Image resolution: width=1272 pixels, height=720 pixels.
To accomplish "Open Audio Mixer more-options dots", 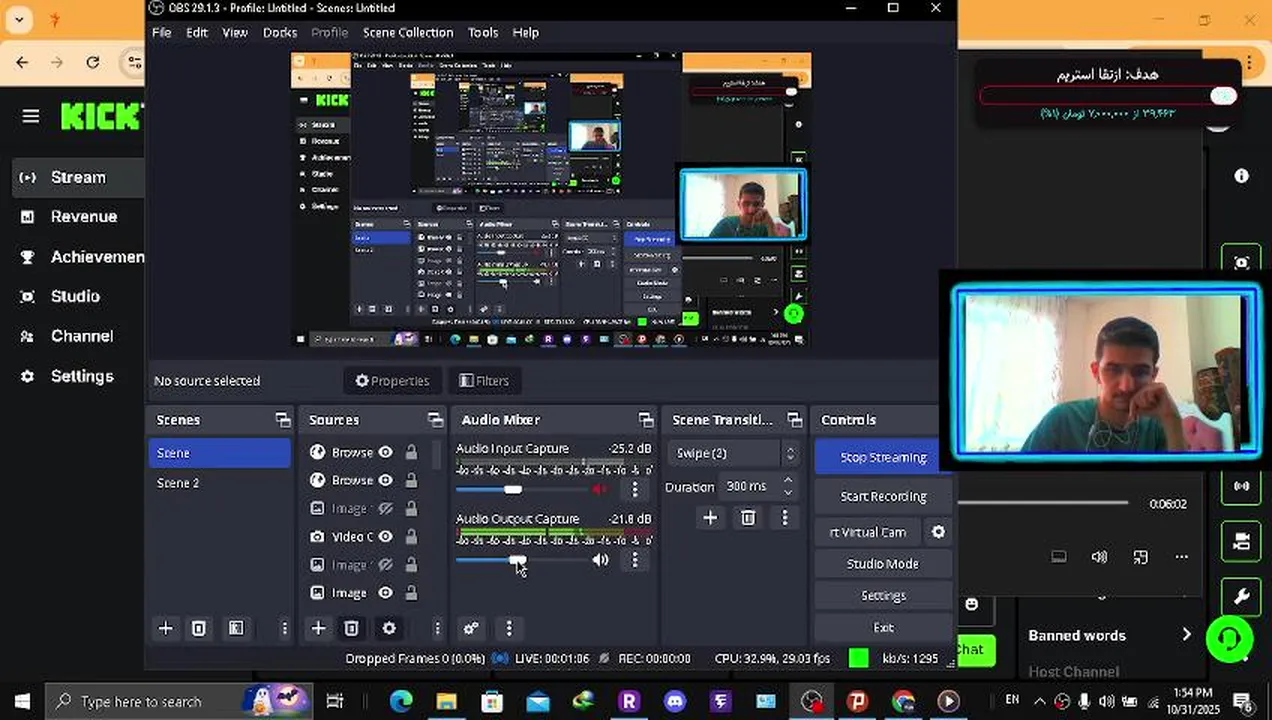I will point(509,628).
